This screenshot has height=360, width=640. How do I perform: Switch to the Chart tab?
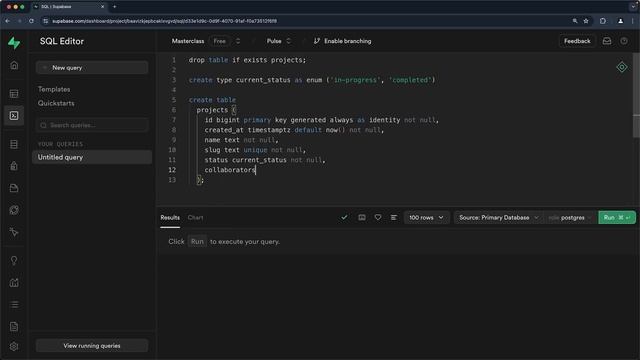tap(196, 218)
